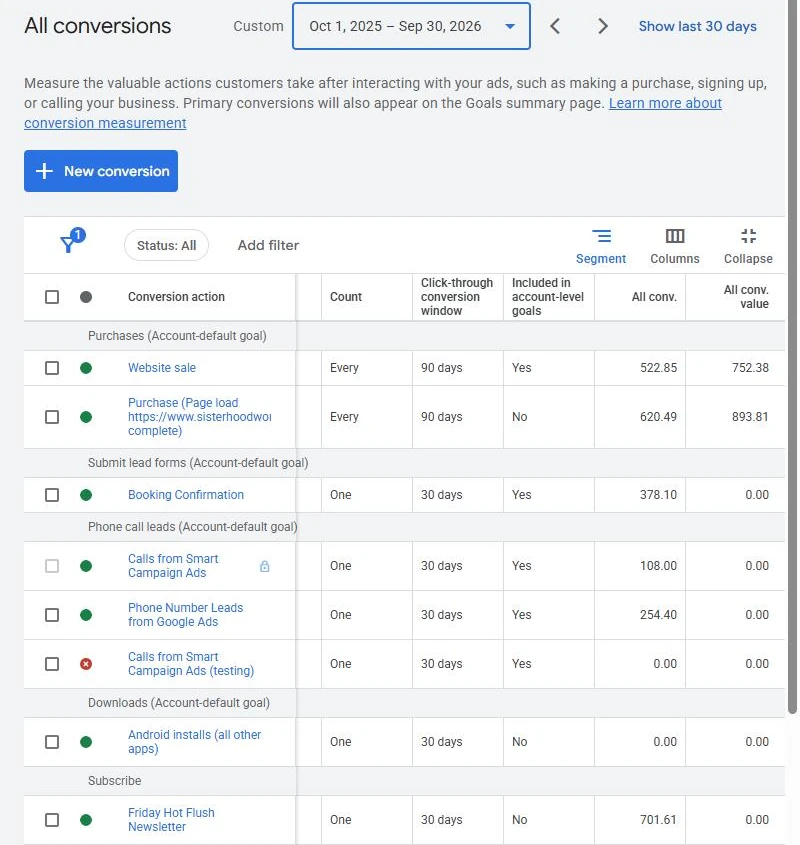
Task: Open the Columns chooser
Action: (x=674, y=246)
